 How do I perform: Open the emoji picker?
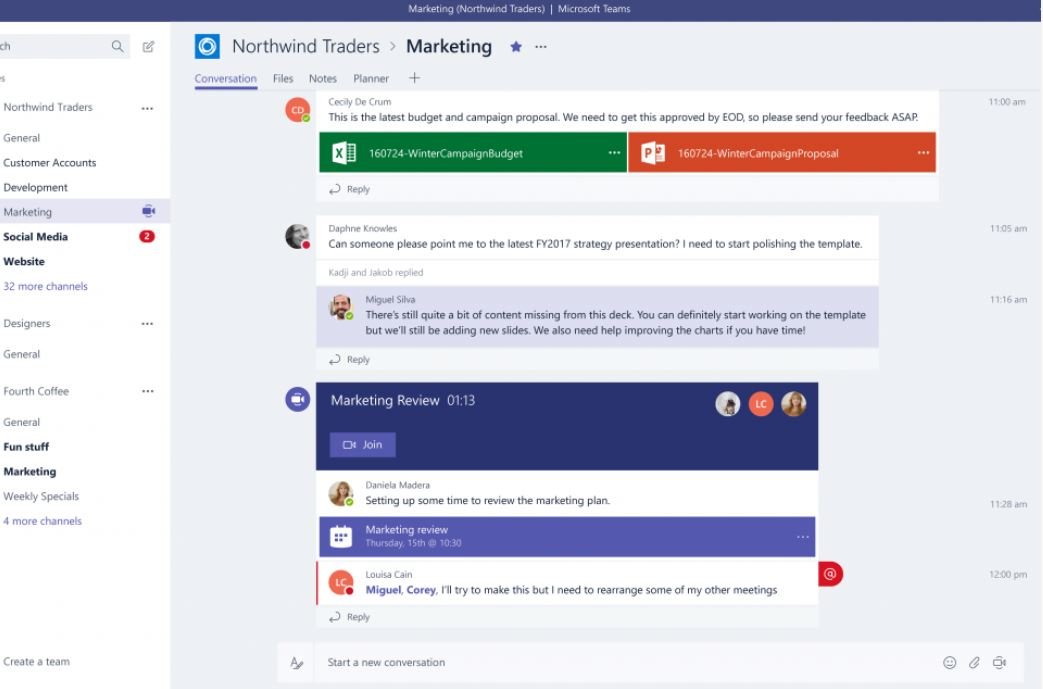(950, 662)
